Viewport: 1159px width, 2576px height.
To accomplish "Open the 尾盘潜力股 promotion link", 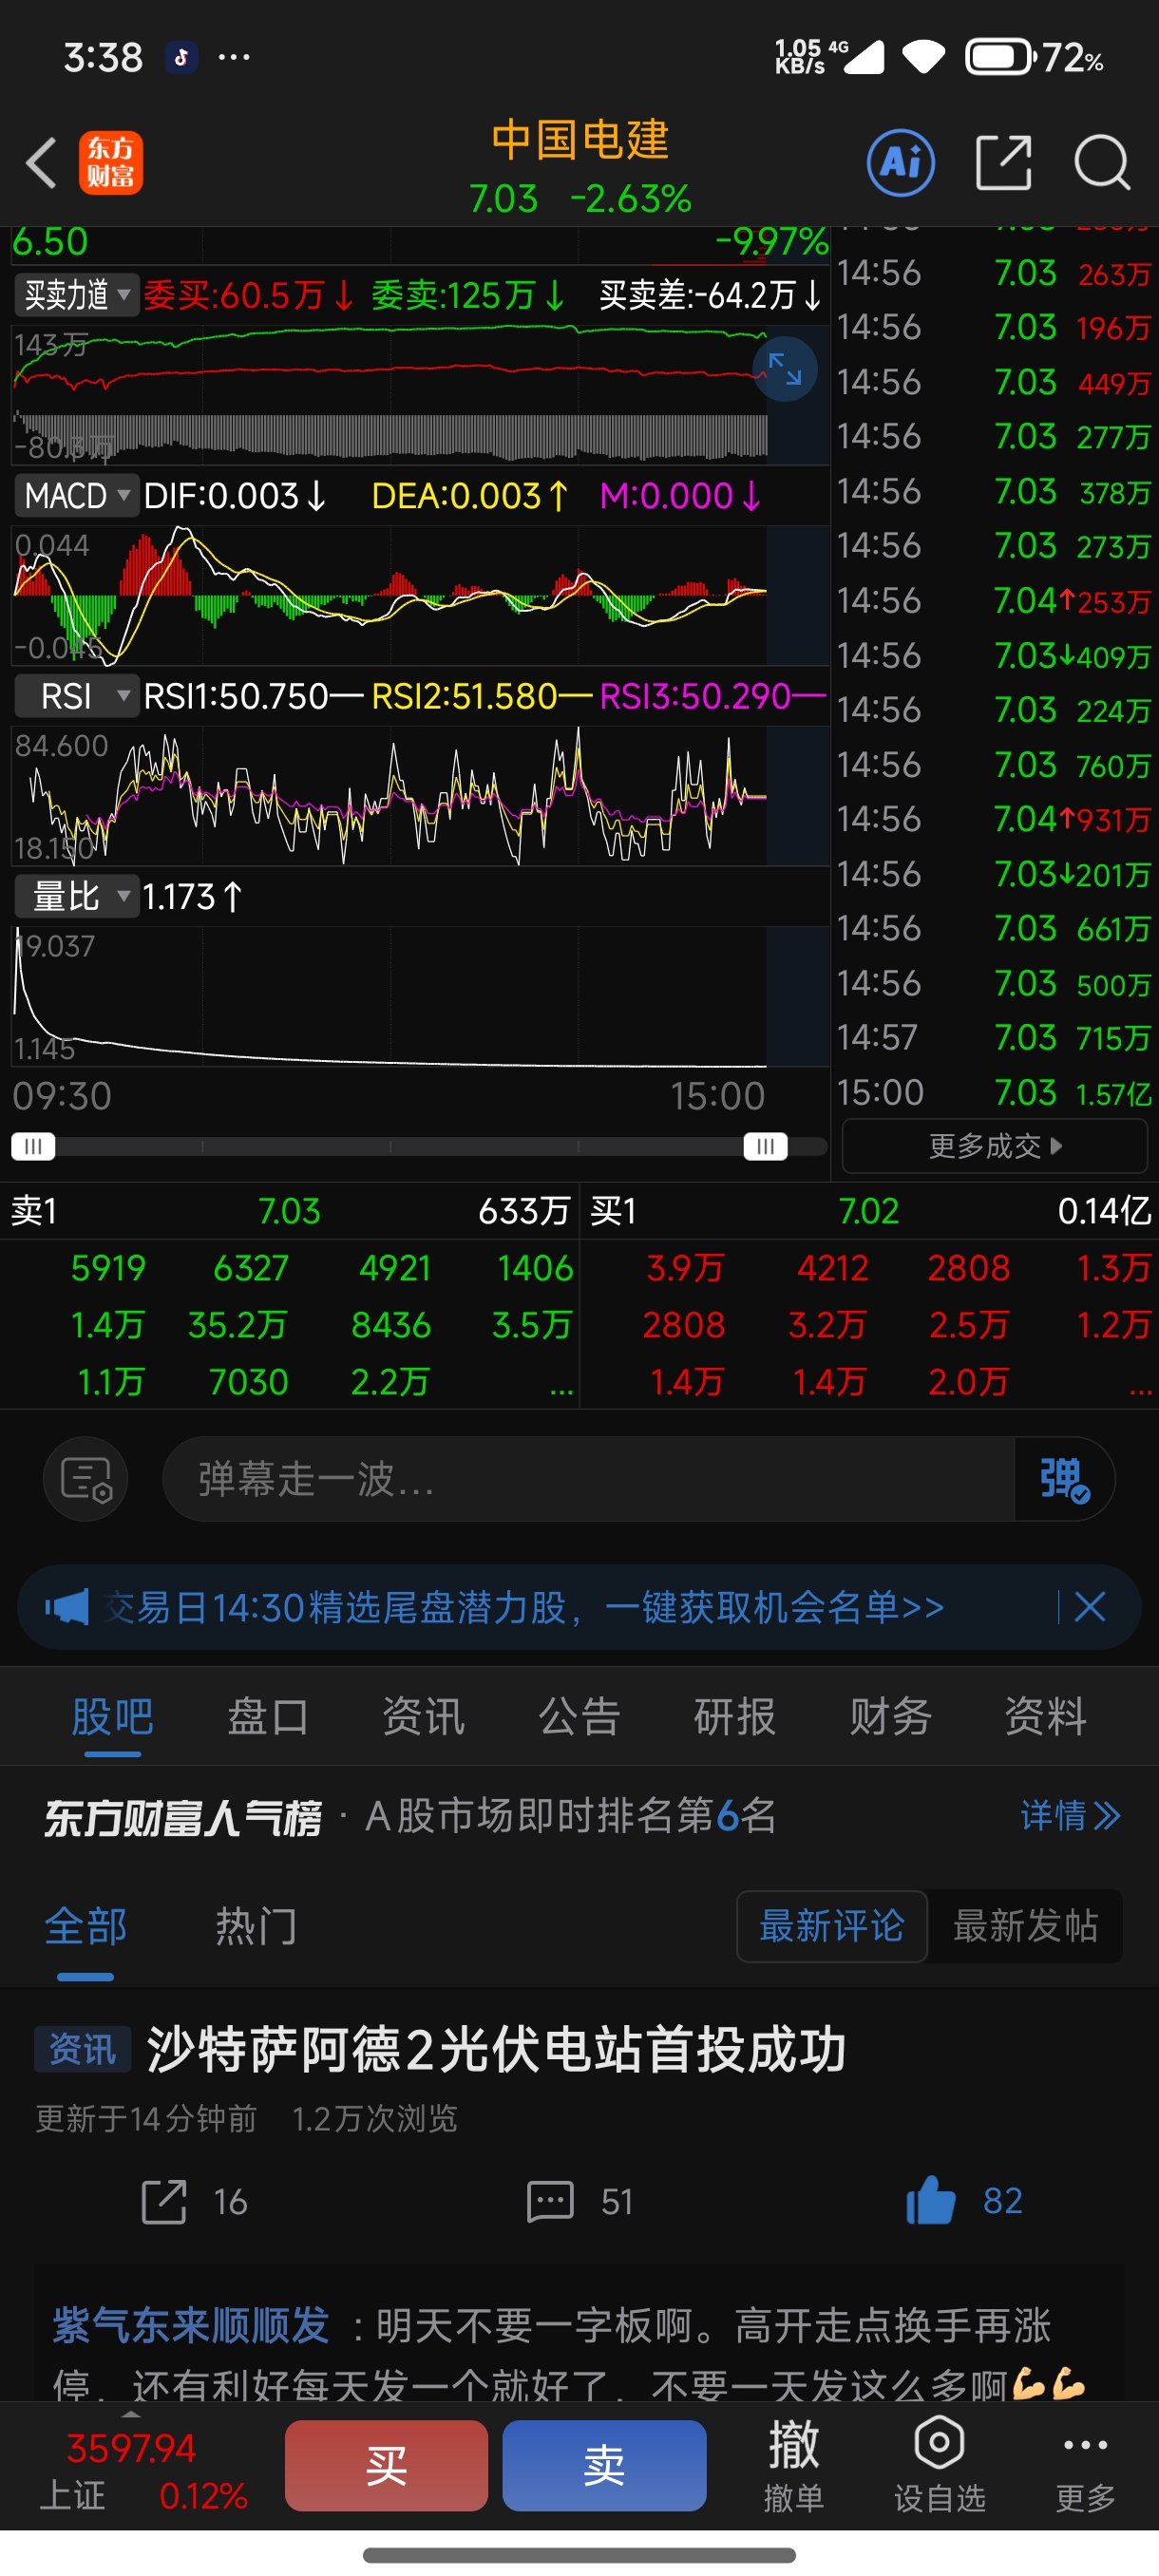I will (x=524, y=1607).
